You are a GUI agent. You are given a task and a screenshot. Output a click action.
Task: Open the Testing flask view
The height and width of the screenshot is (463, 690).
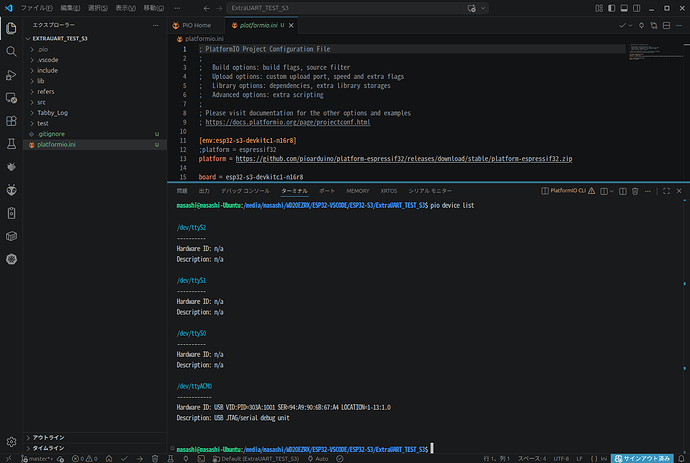pos(11,144)
